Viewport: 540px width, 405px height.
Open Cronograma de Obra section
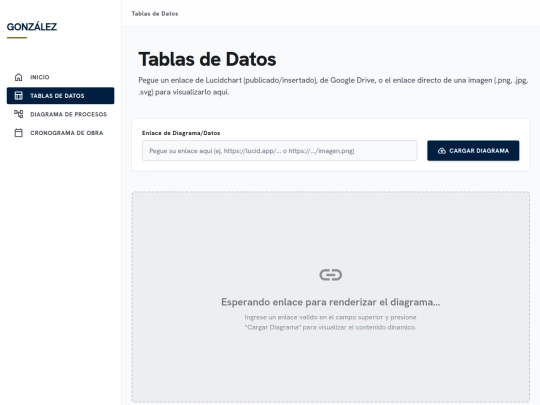pos(61,133)
